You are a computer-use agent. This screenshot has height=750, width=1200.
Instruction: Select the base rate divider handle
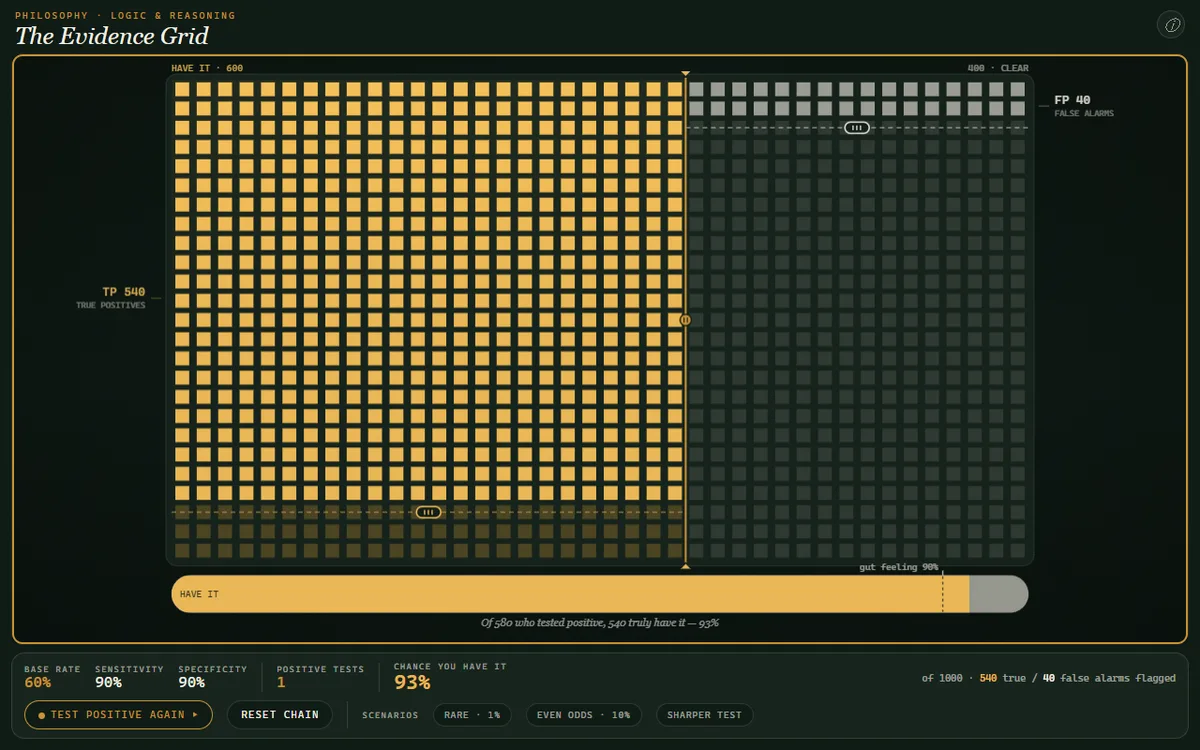(685, 320)
